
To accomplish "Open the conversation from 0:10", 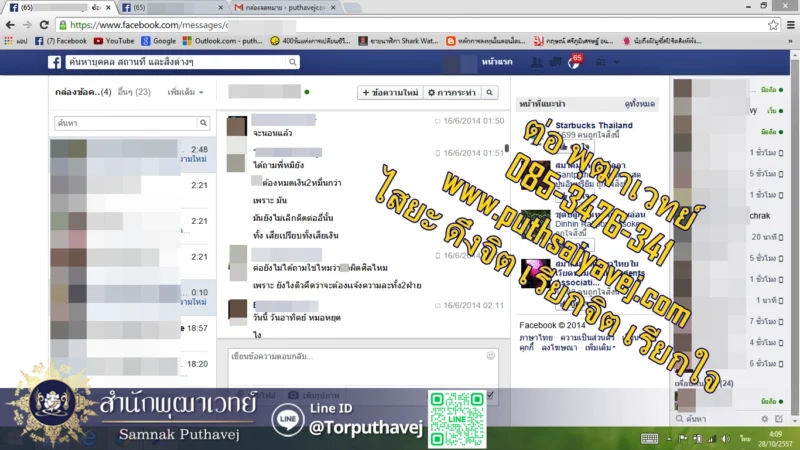I will (x=132, y=296).
